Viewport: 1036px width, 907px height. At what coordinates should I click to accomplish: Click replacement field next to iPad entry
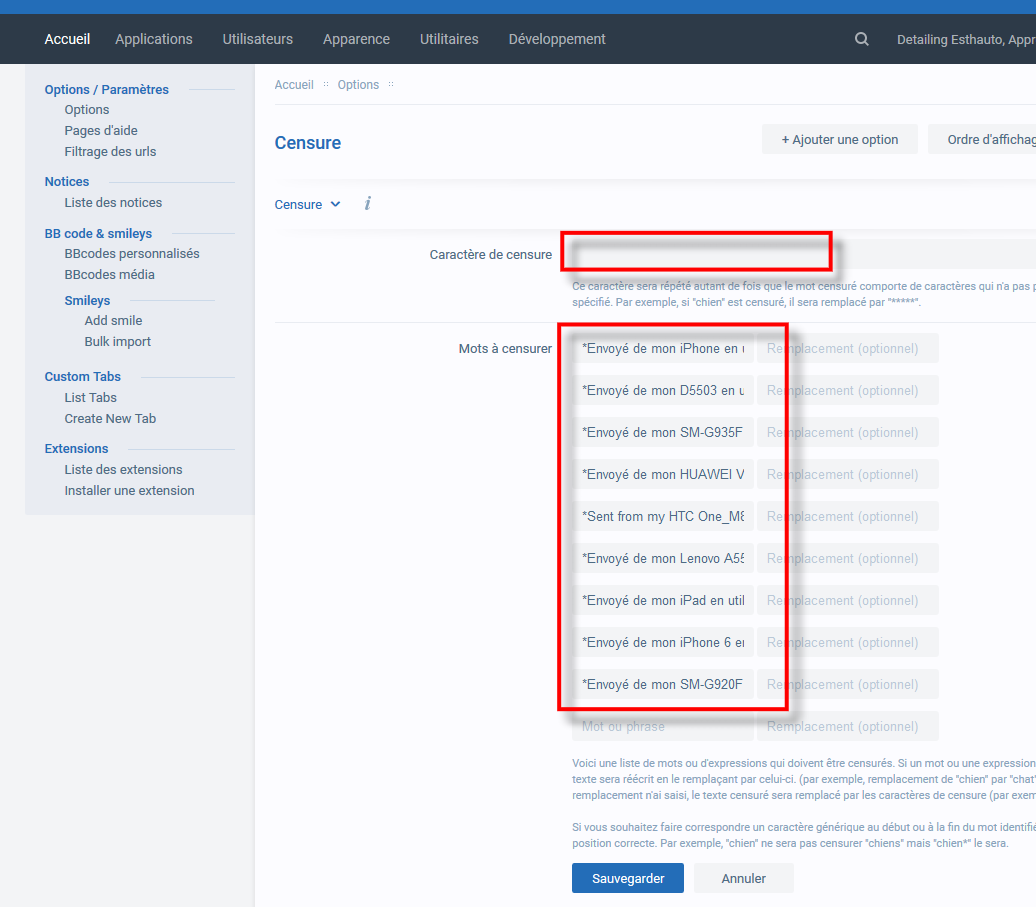tap(848, 600)
